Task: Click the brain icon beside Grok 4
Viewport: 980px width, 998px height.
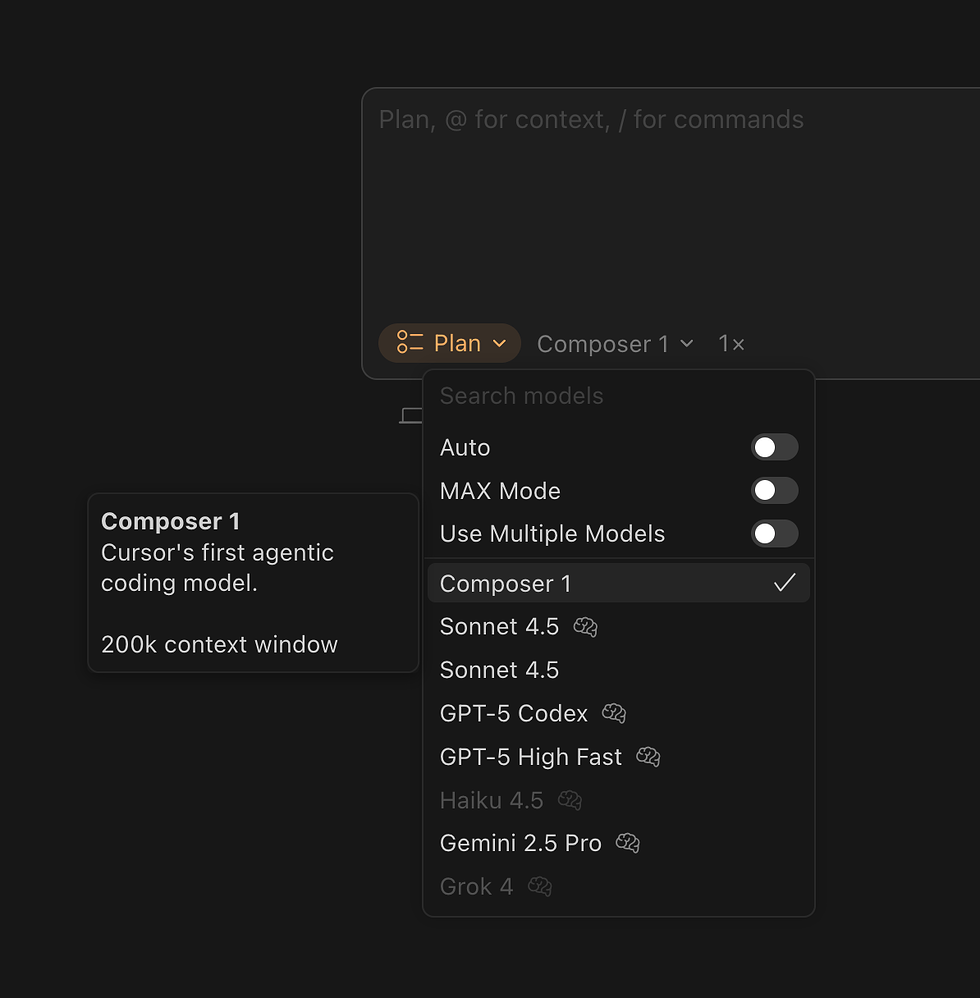Action: 540,886
